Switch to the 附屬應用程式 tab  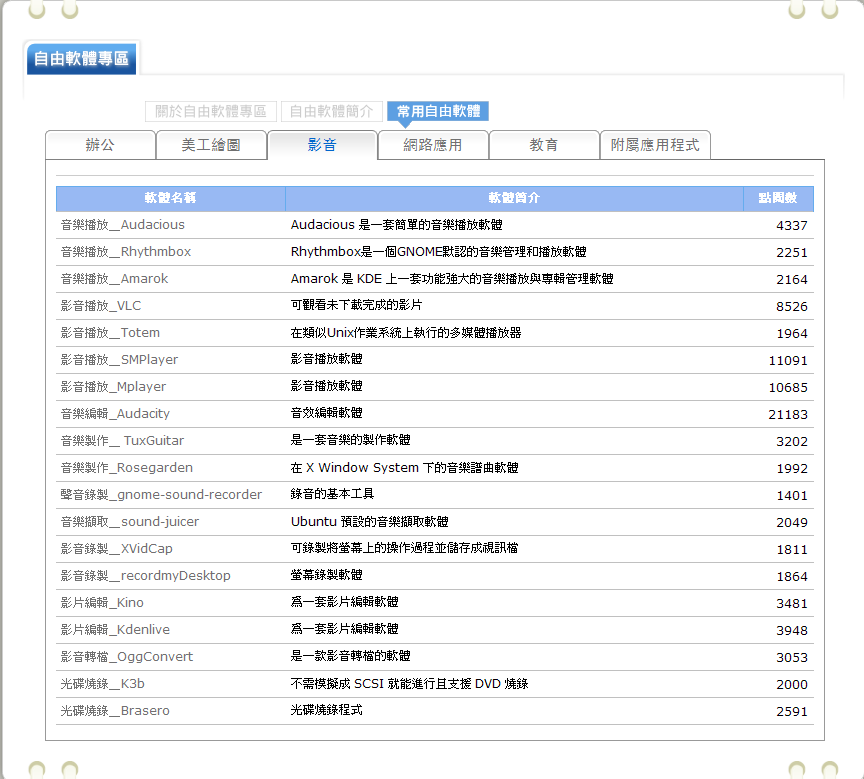pyautogui.click(x=655, y=145)
